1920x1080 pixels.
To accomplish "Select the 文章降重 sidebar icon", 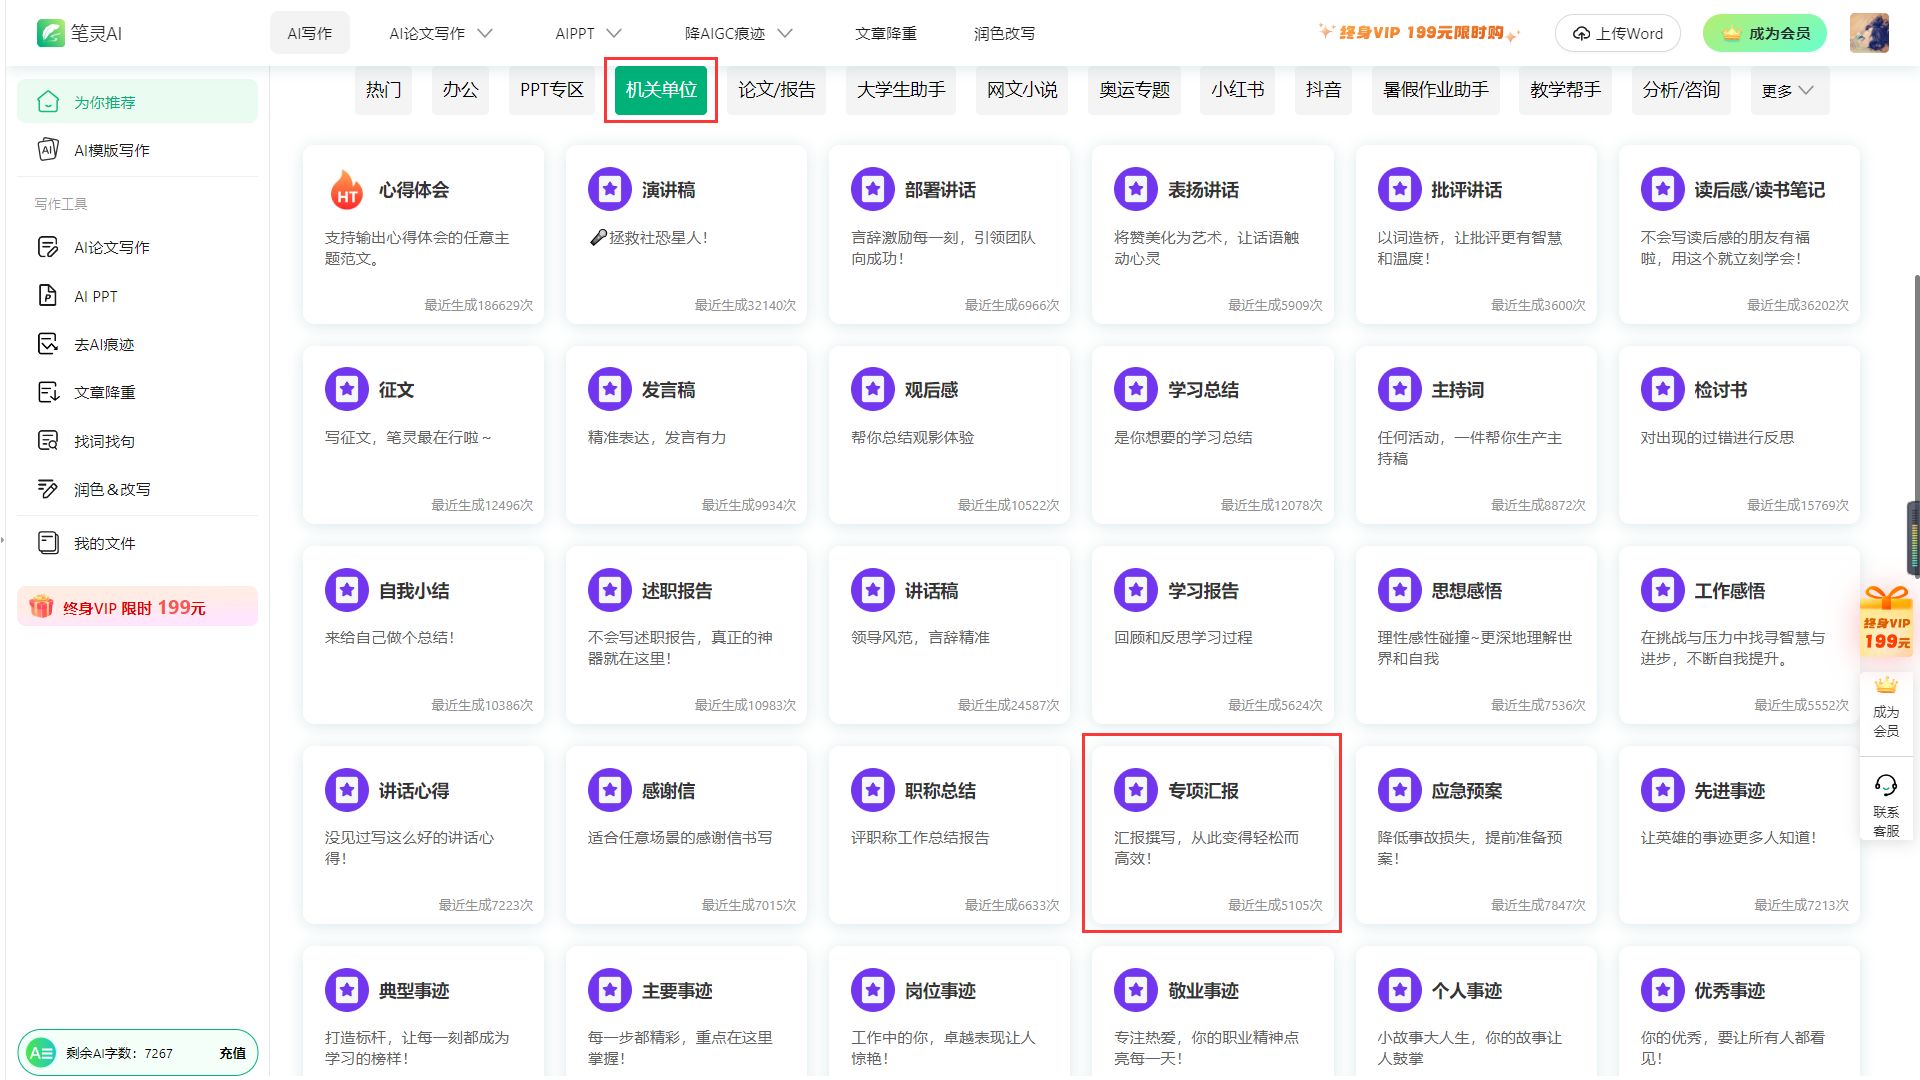I will click(47, 392).
